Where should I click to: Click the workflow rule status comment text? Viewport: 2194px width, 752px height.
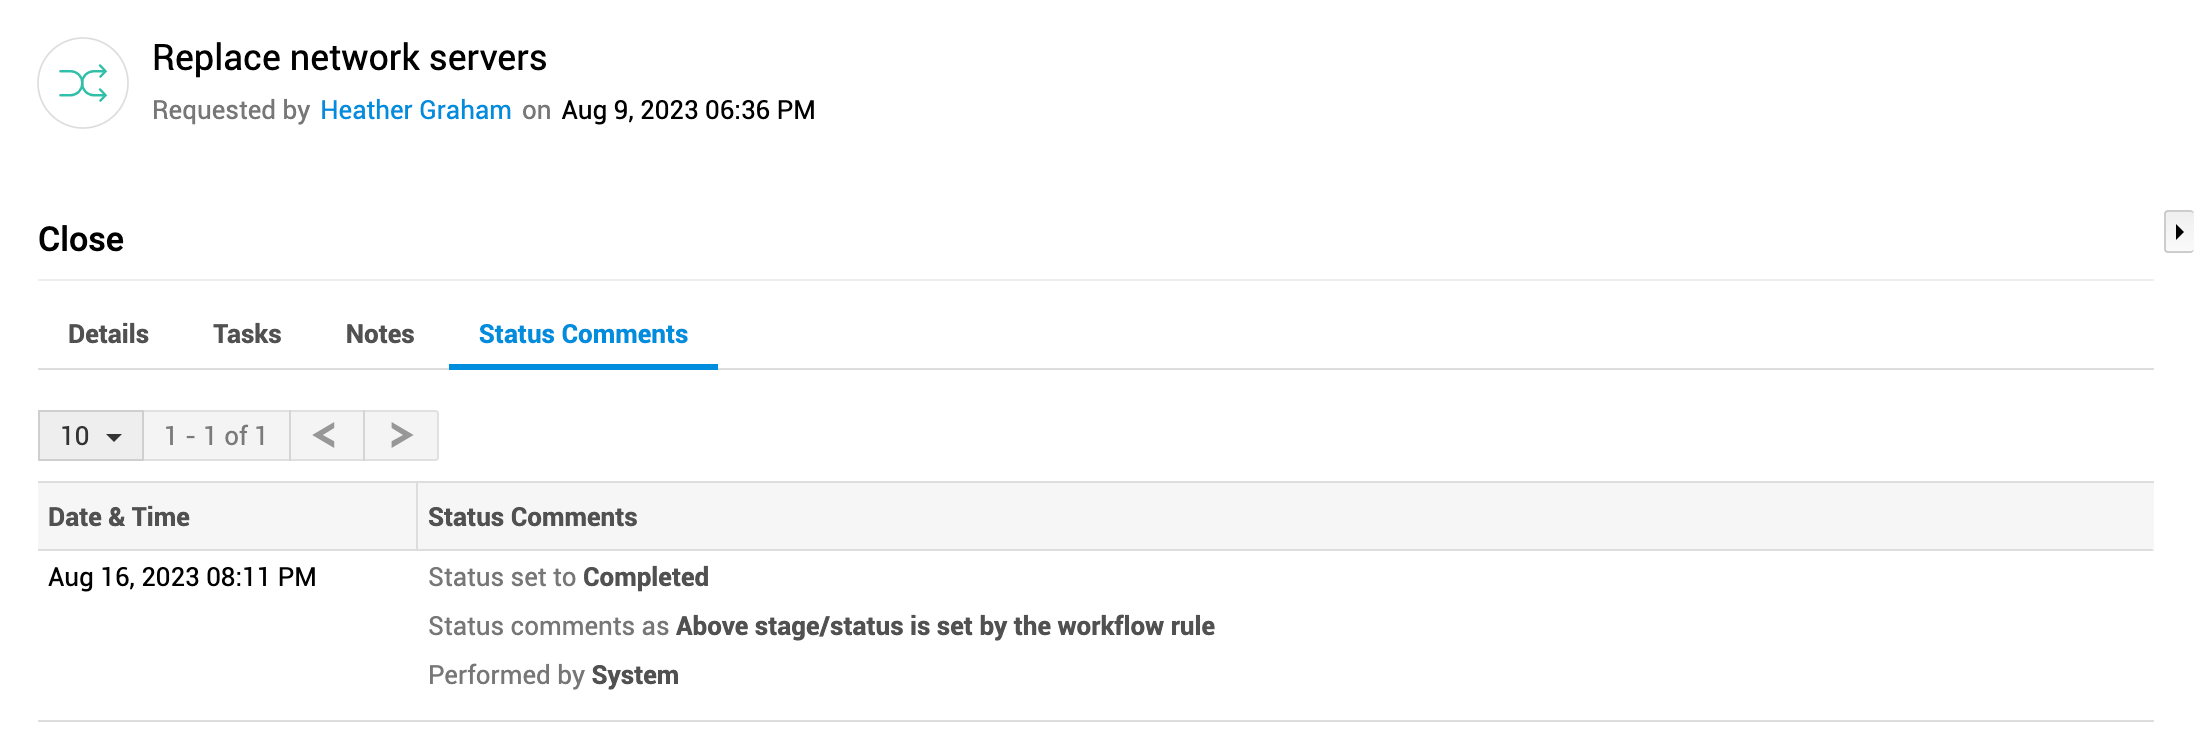(821, 626)
